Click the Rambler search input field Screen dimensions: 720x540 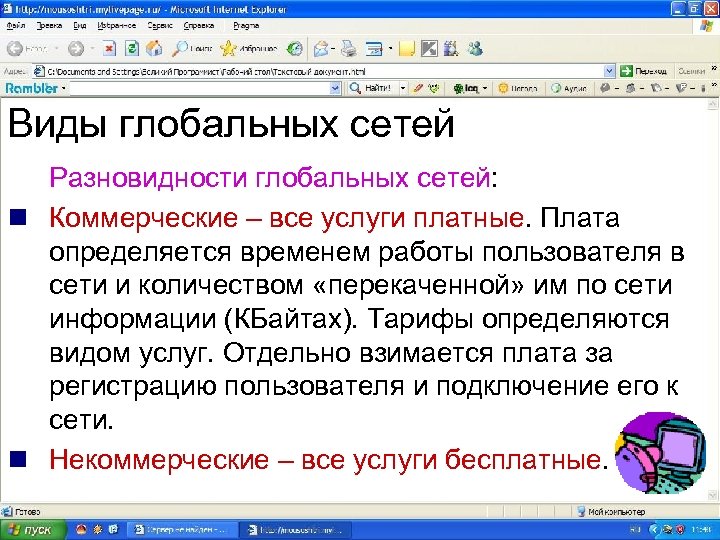204,88
